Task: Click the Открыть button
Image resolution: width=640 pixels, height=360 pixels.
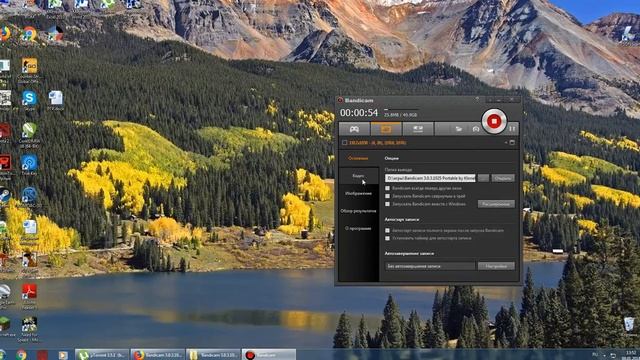Action: click(x=503, y=178)
